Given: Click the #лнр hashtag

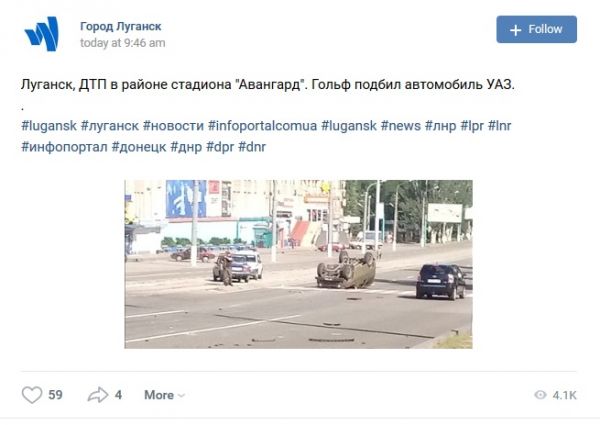Looking at the screenshot, I should tap(440, 125).
